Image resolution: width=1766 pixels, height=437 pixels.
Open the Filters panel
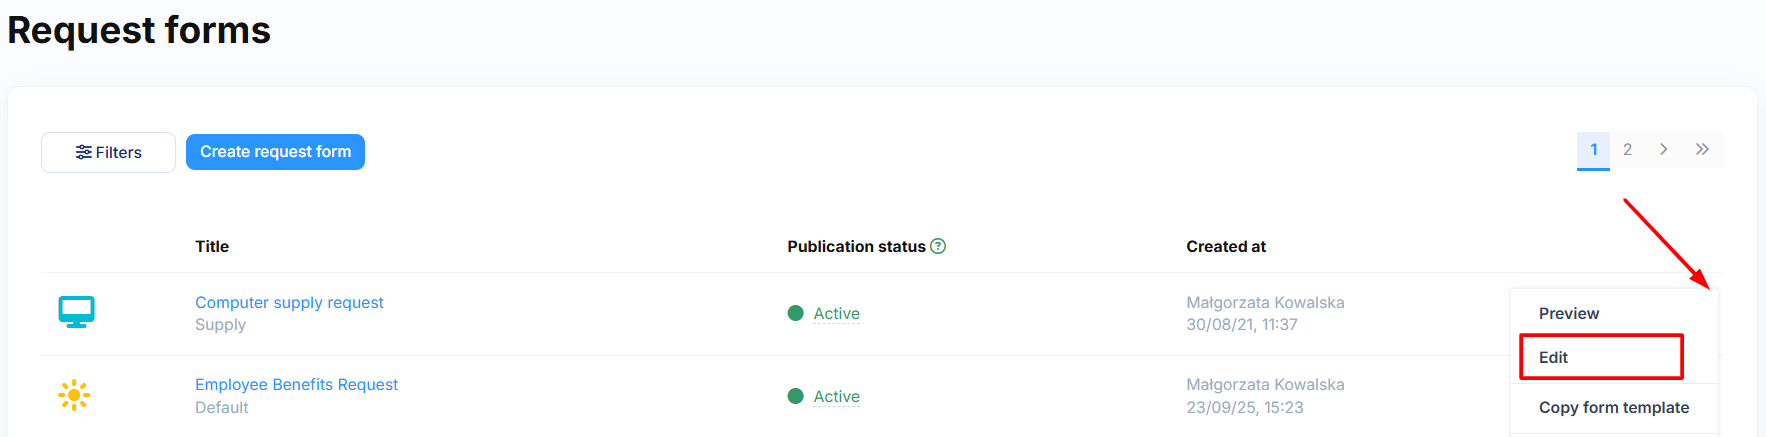(108, 152)
